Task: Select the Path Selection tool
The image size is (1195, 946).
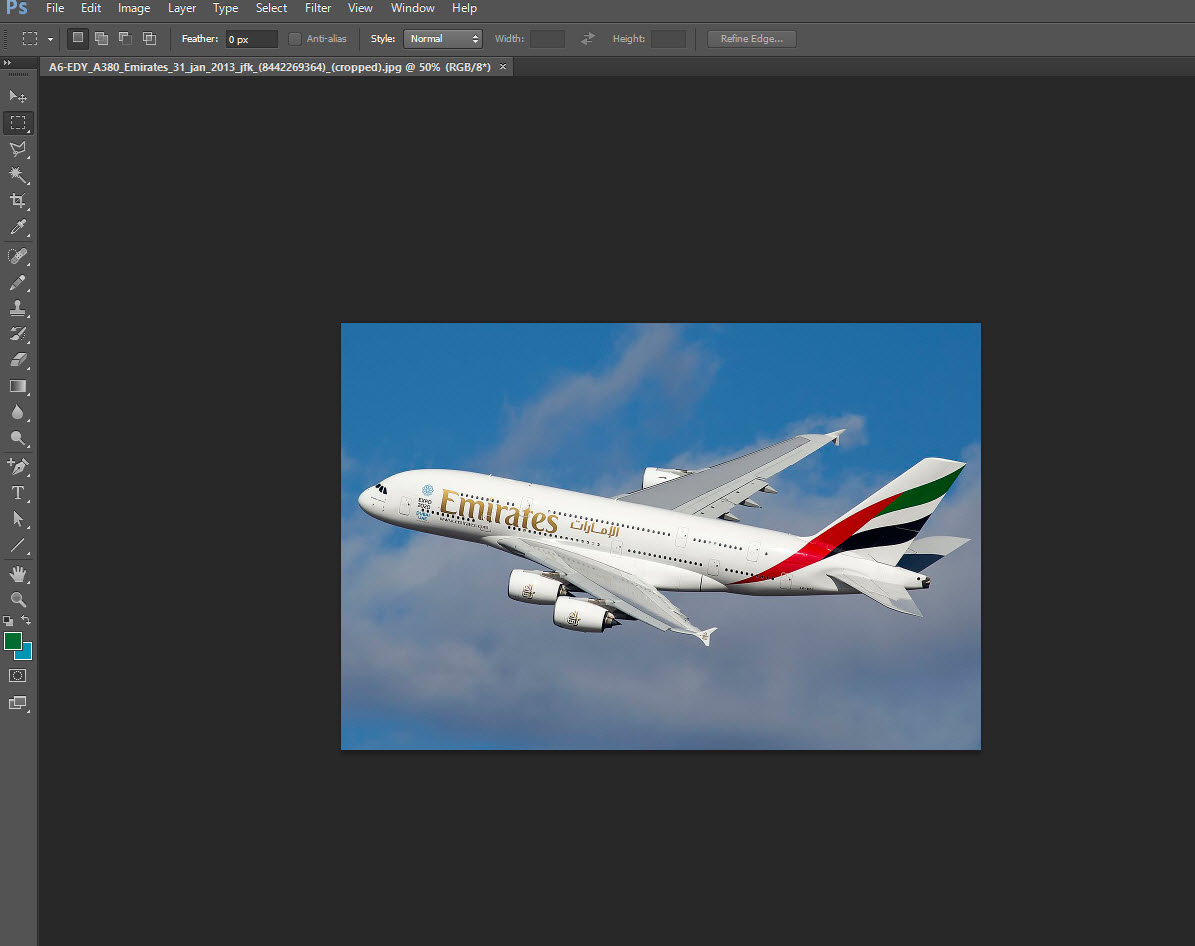Action: click(x=18, y=519)
